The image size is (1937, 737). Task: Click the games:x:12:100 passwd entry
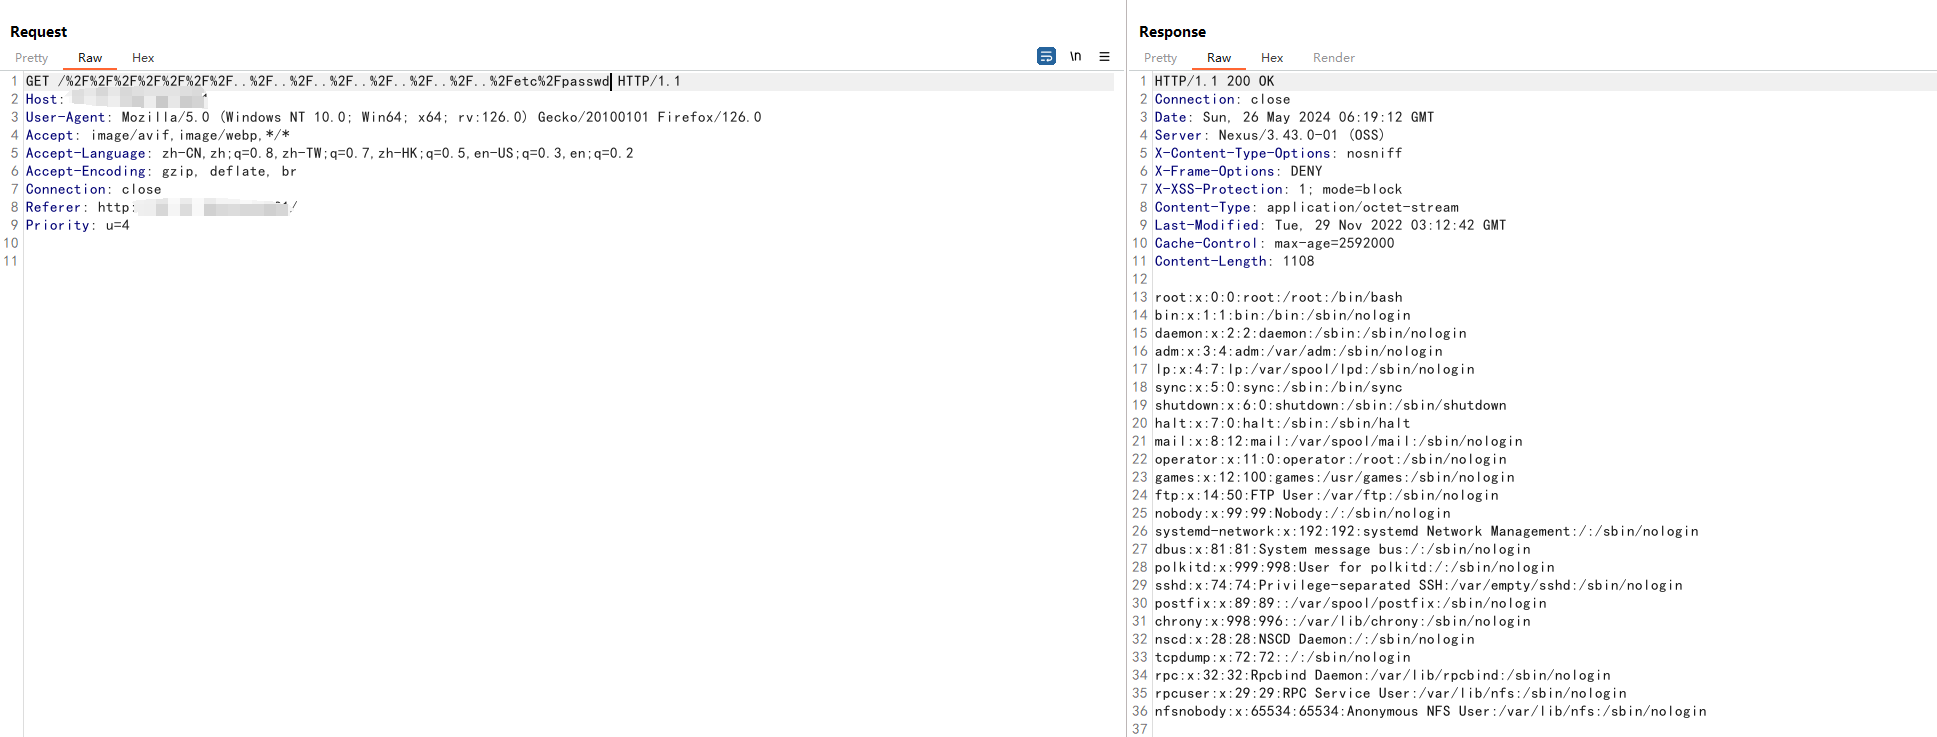(x=1334, y=477)
